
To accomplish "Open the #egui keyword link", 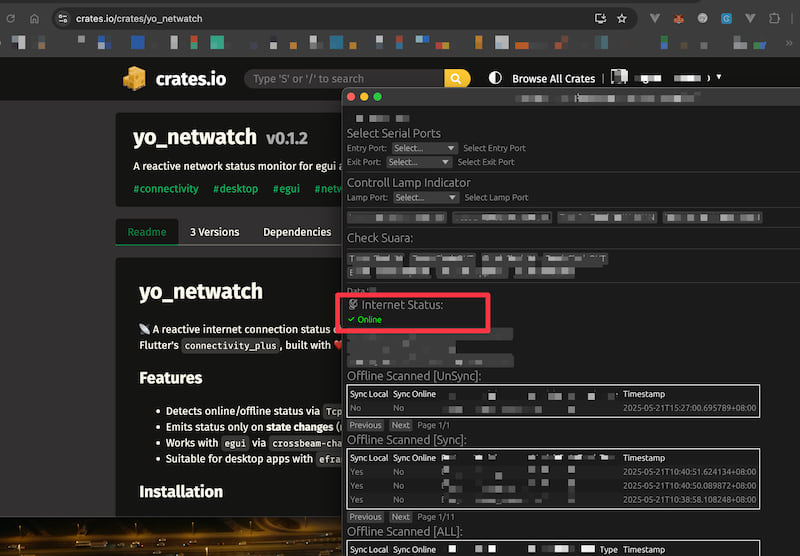I will tap(286, 189).
